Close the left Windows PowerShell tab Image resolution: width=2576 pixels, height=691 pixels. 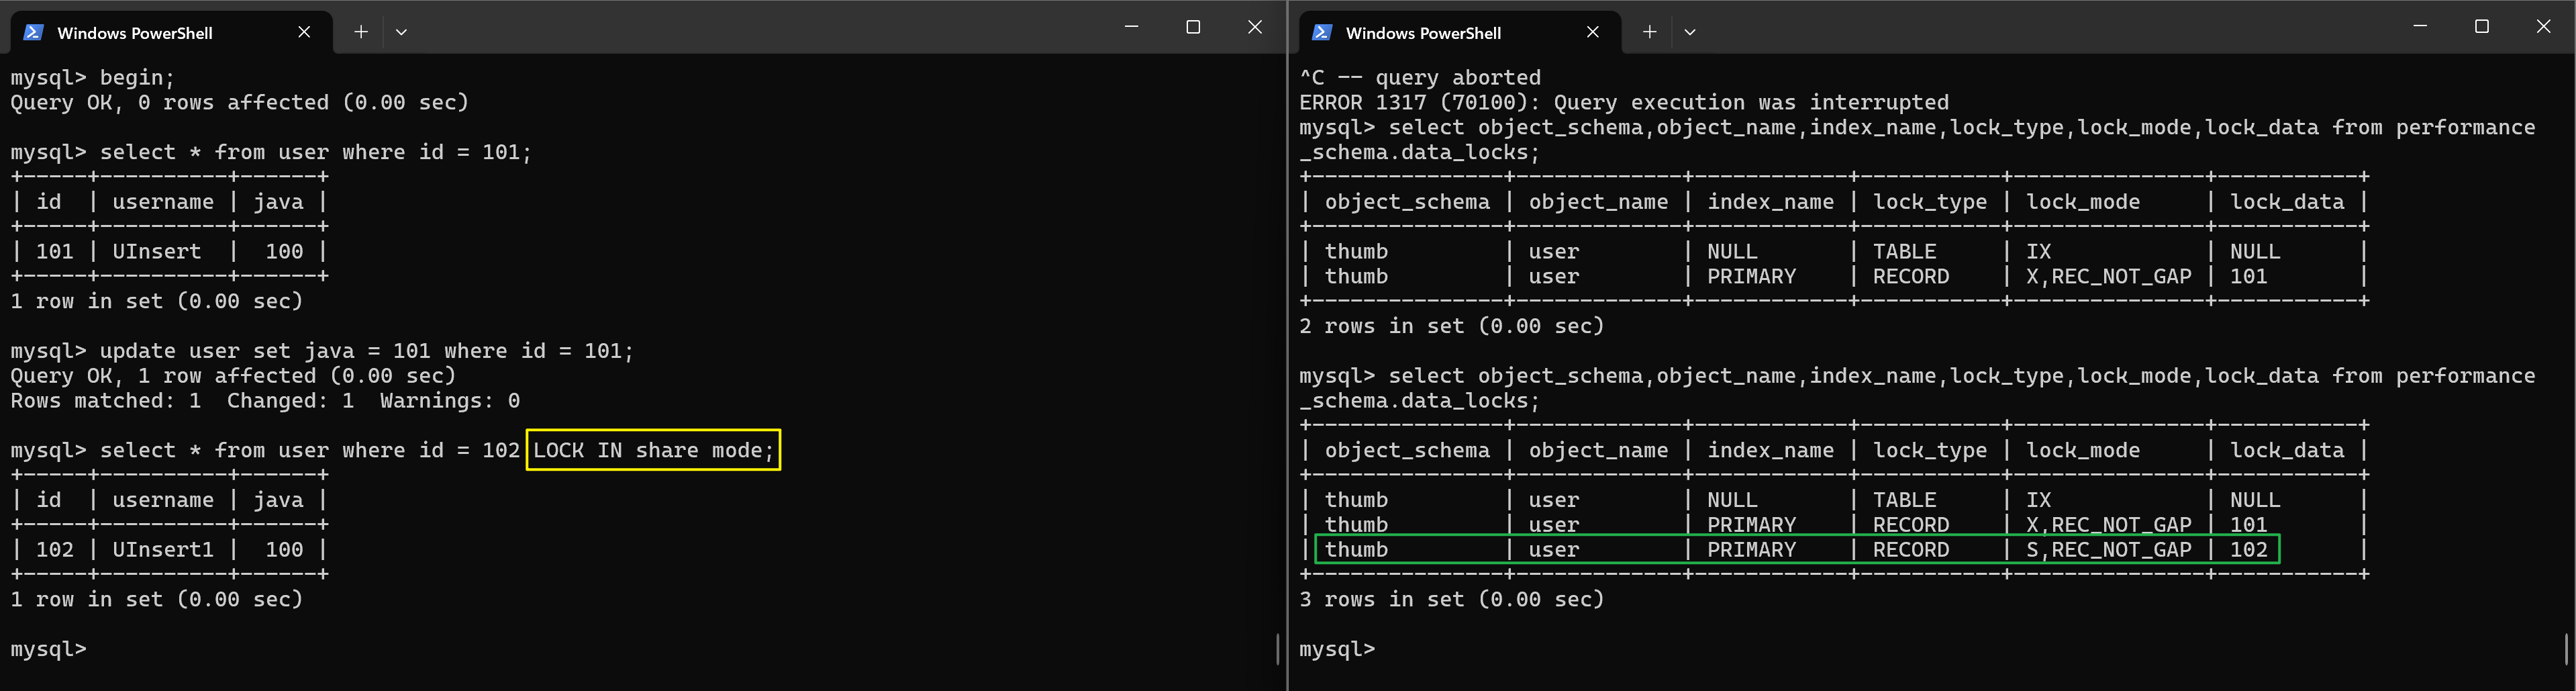coord(304,32)
